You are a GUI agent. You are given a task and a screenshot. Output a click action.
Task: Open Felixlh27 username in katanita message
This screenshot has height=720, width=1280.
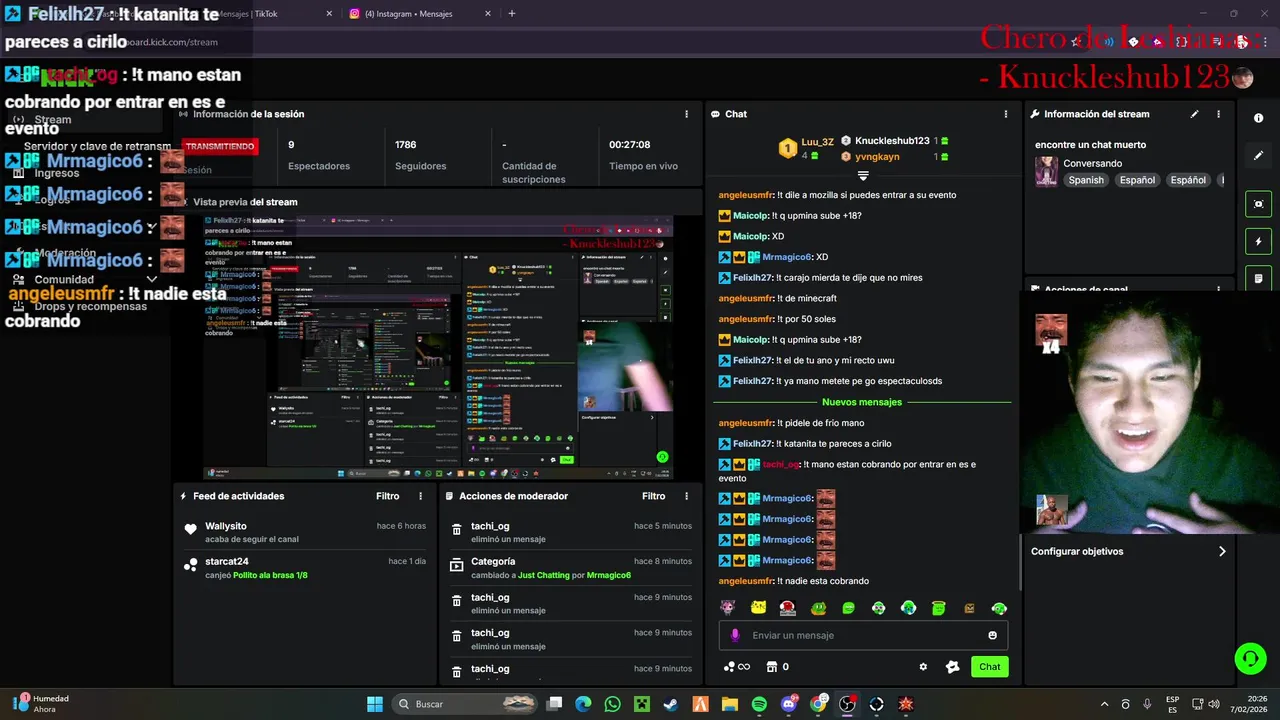click(753, 444)
